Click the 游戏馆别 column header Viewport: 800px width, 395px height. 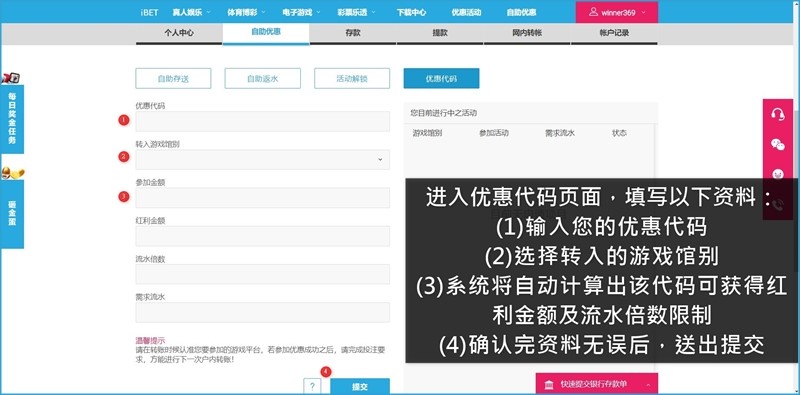click(x=427, y=133)
